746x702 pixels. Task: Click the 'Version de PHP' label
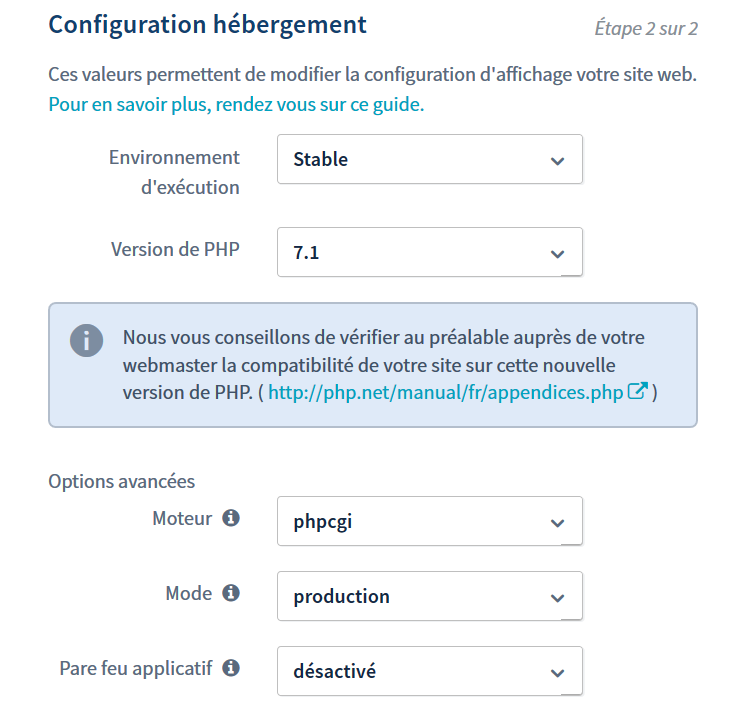[175, 249]
